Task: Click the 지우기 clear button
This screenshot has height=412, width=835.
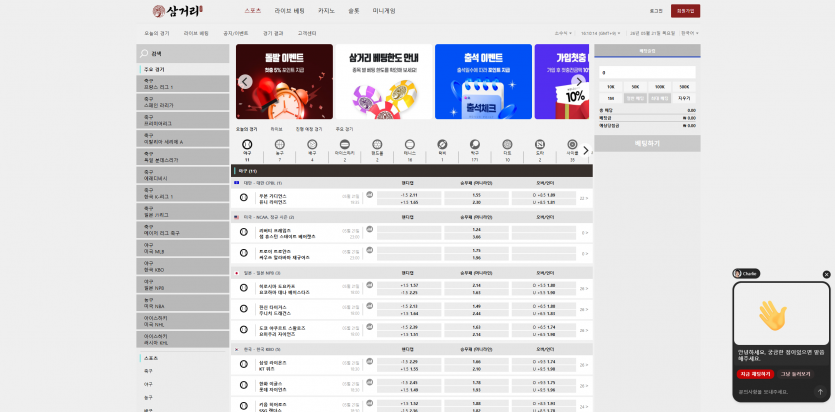Action: click(x=684, y=98)
